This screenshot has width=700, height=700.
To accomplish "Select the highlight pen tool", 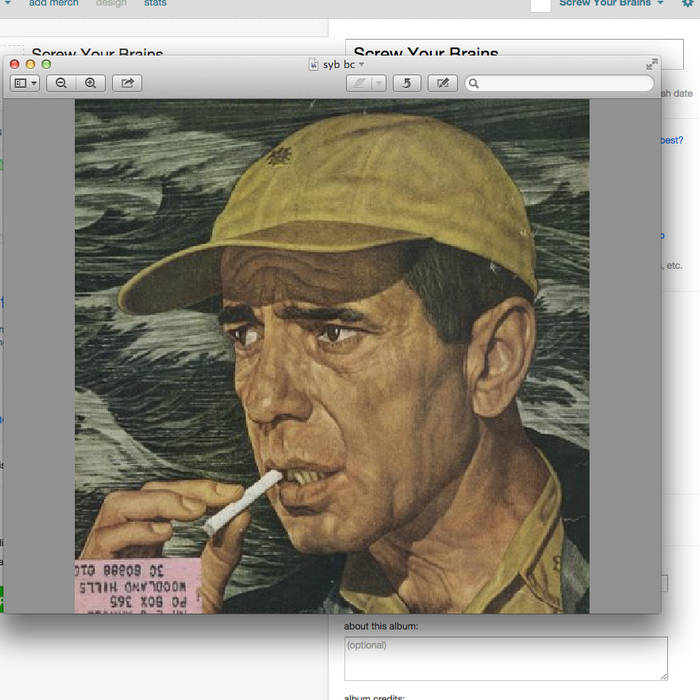I will [x=358, y=83].
